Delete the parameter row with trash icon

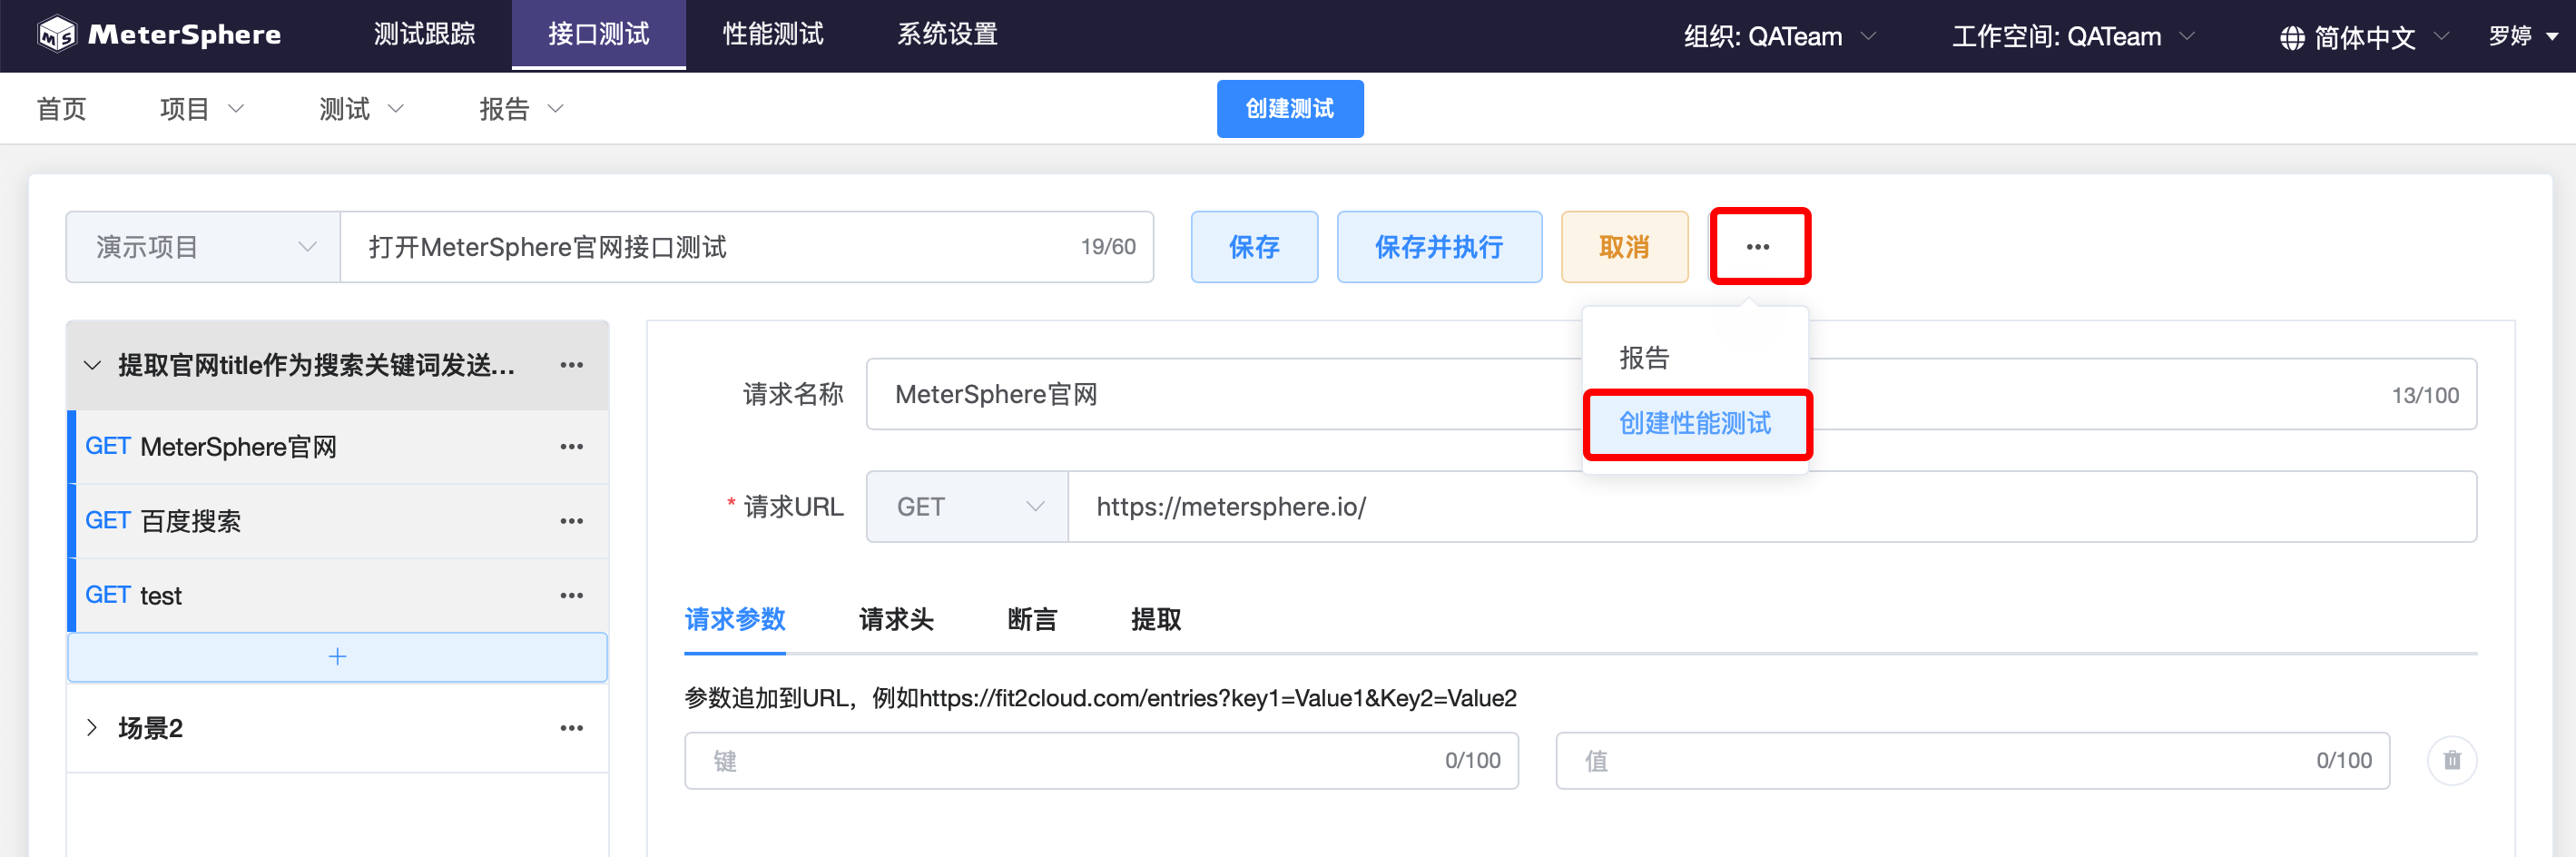click(2452, 761)
